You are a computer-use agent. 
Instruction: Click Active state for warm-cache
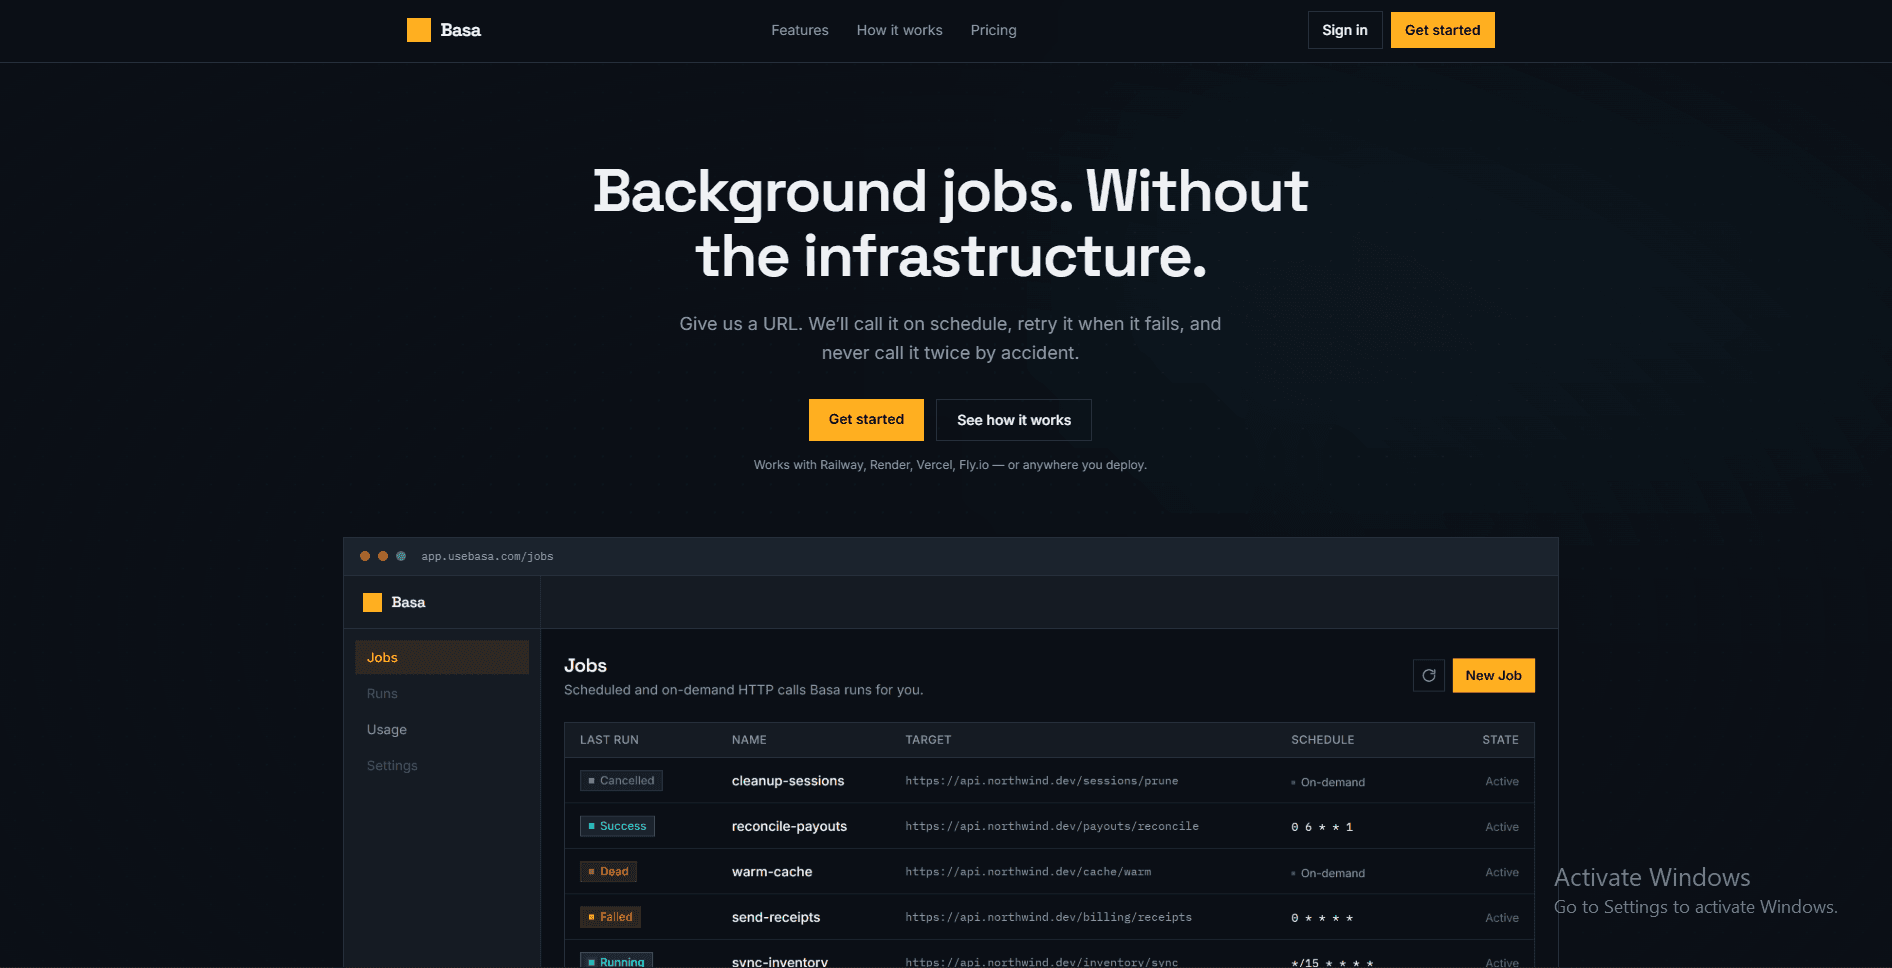pyautogui.click(x=1502, y=873)
